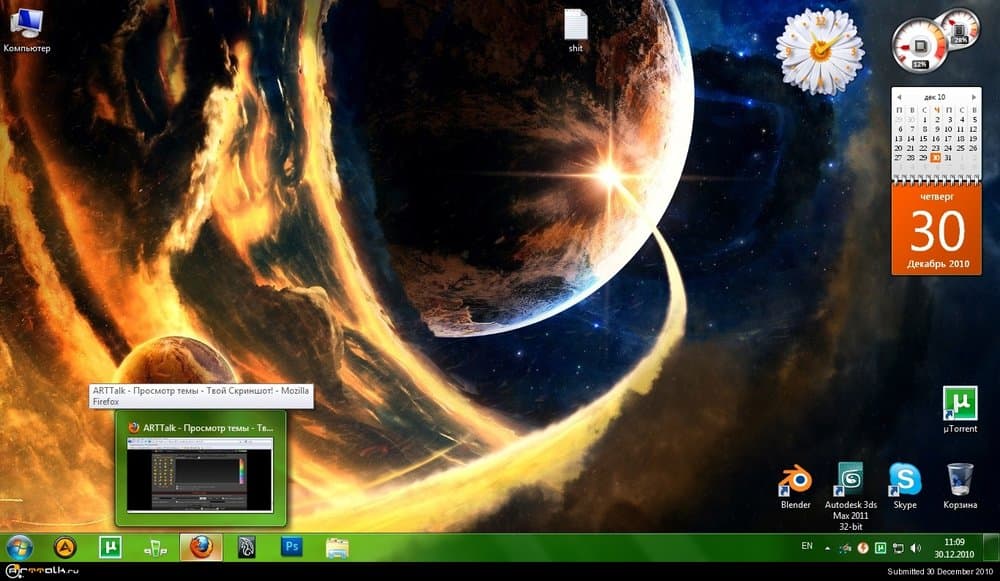Image resolution: width=1000 pixels, height=581 pixels.
Task: Launch Autodesk 3ds Max 2011 shortcut
Action: click(850, 482)
